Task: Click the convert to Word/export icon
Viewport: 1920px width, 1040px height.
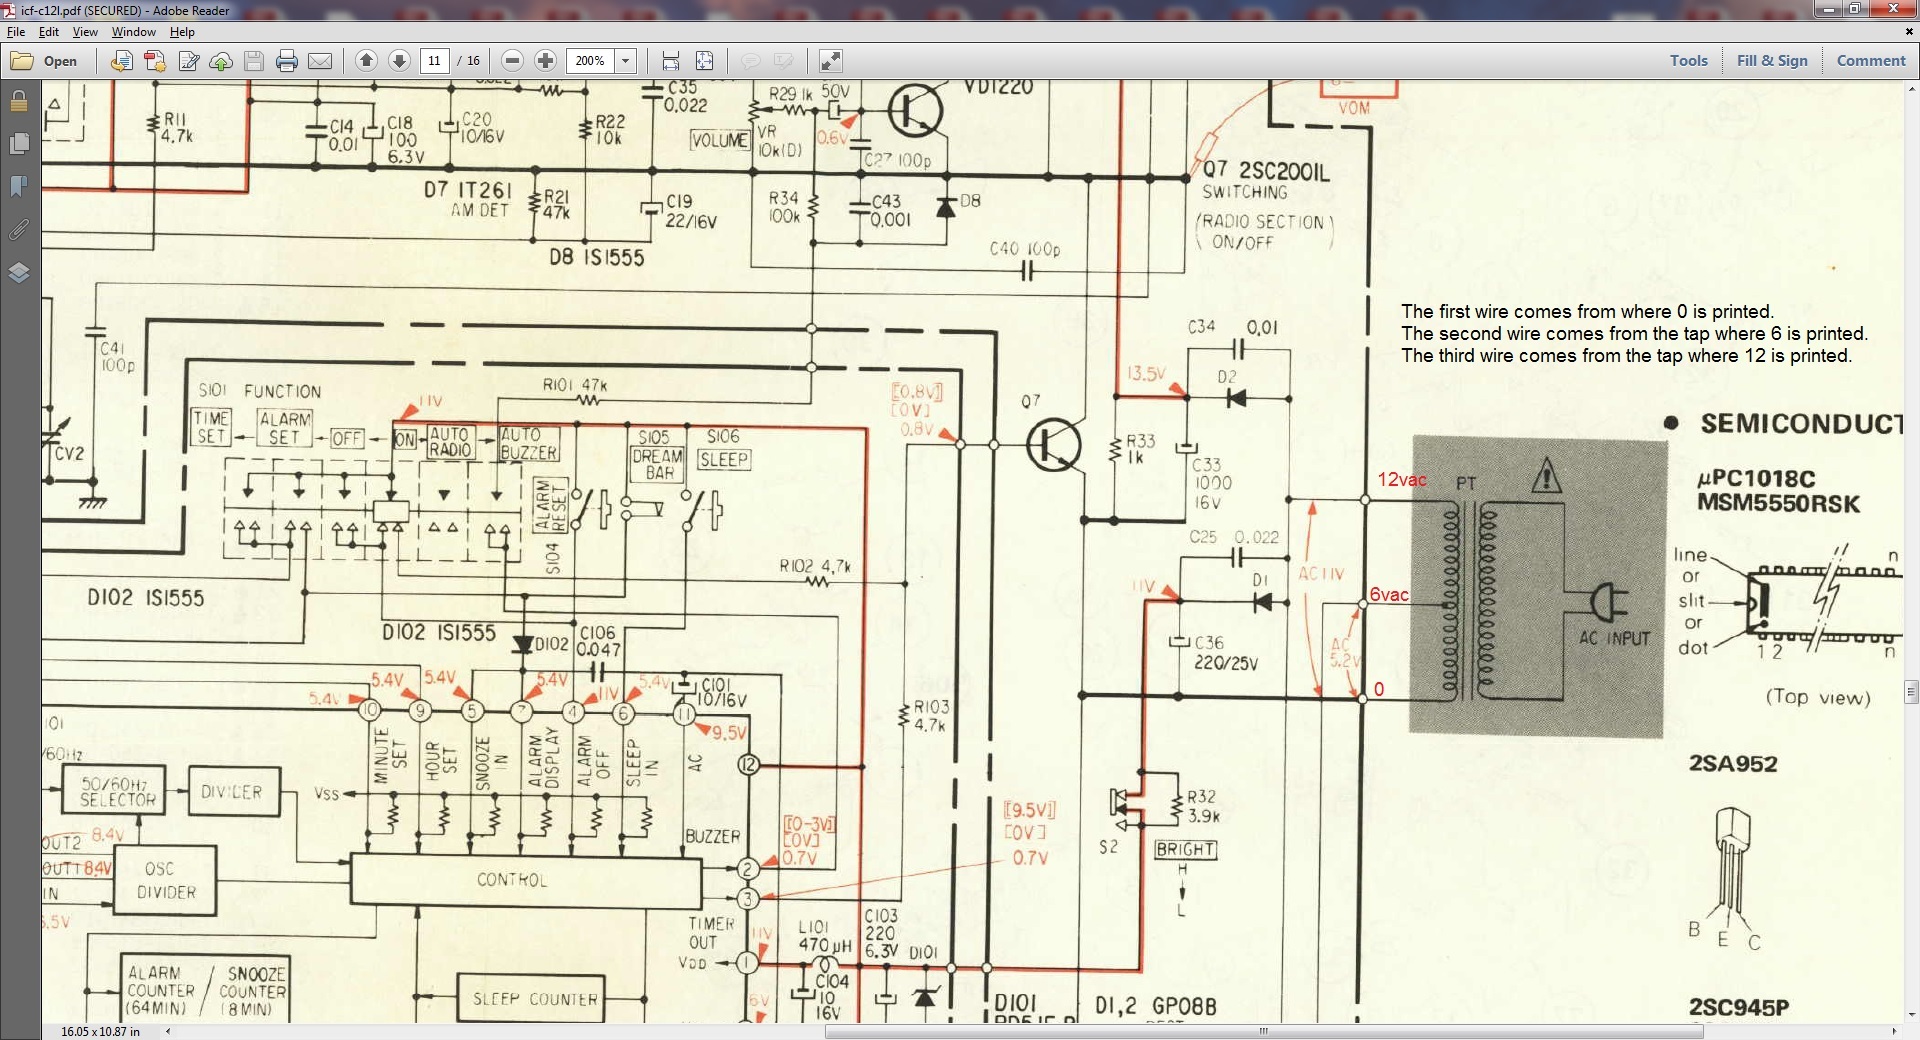Action: [121, 61]
